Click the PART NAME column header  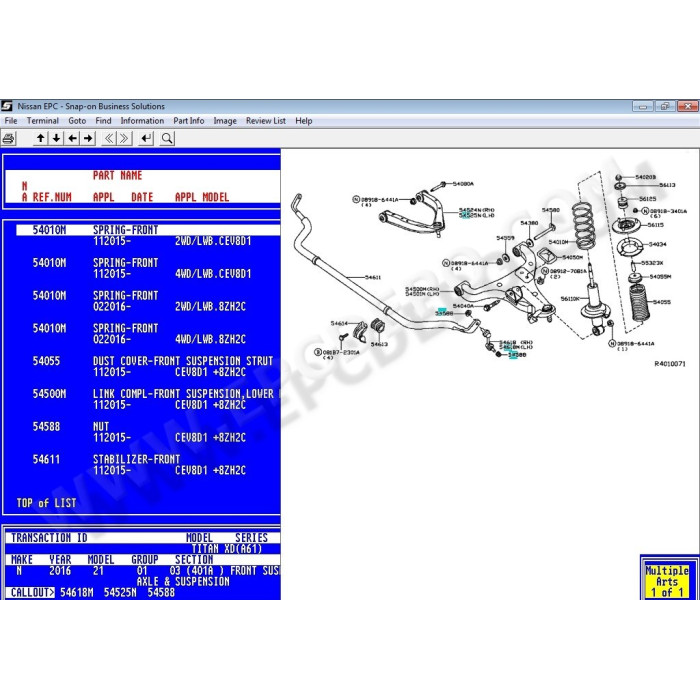click(117, 175)
